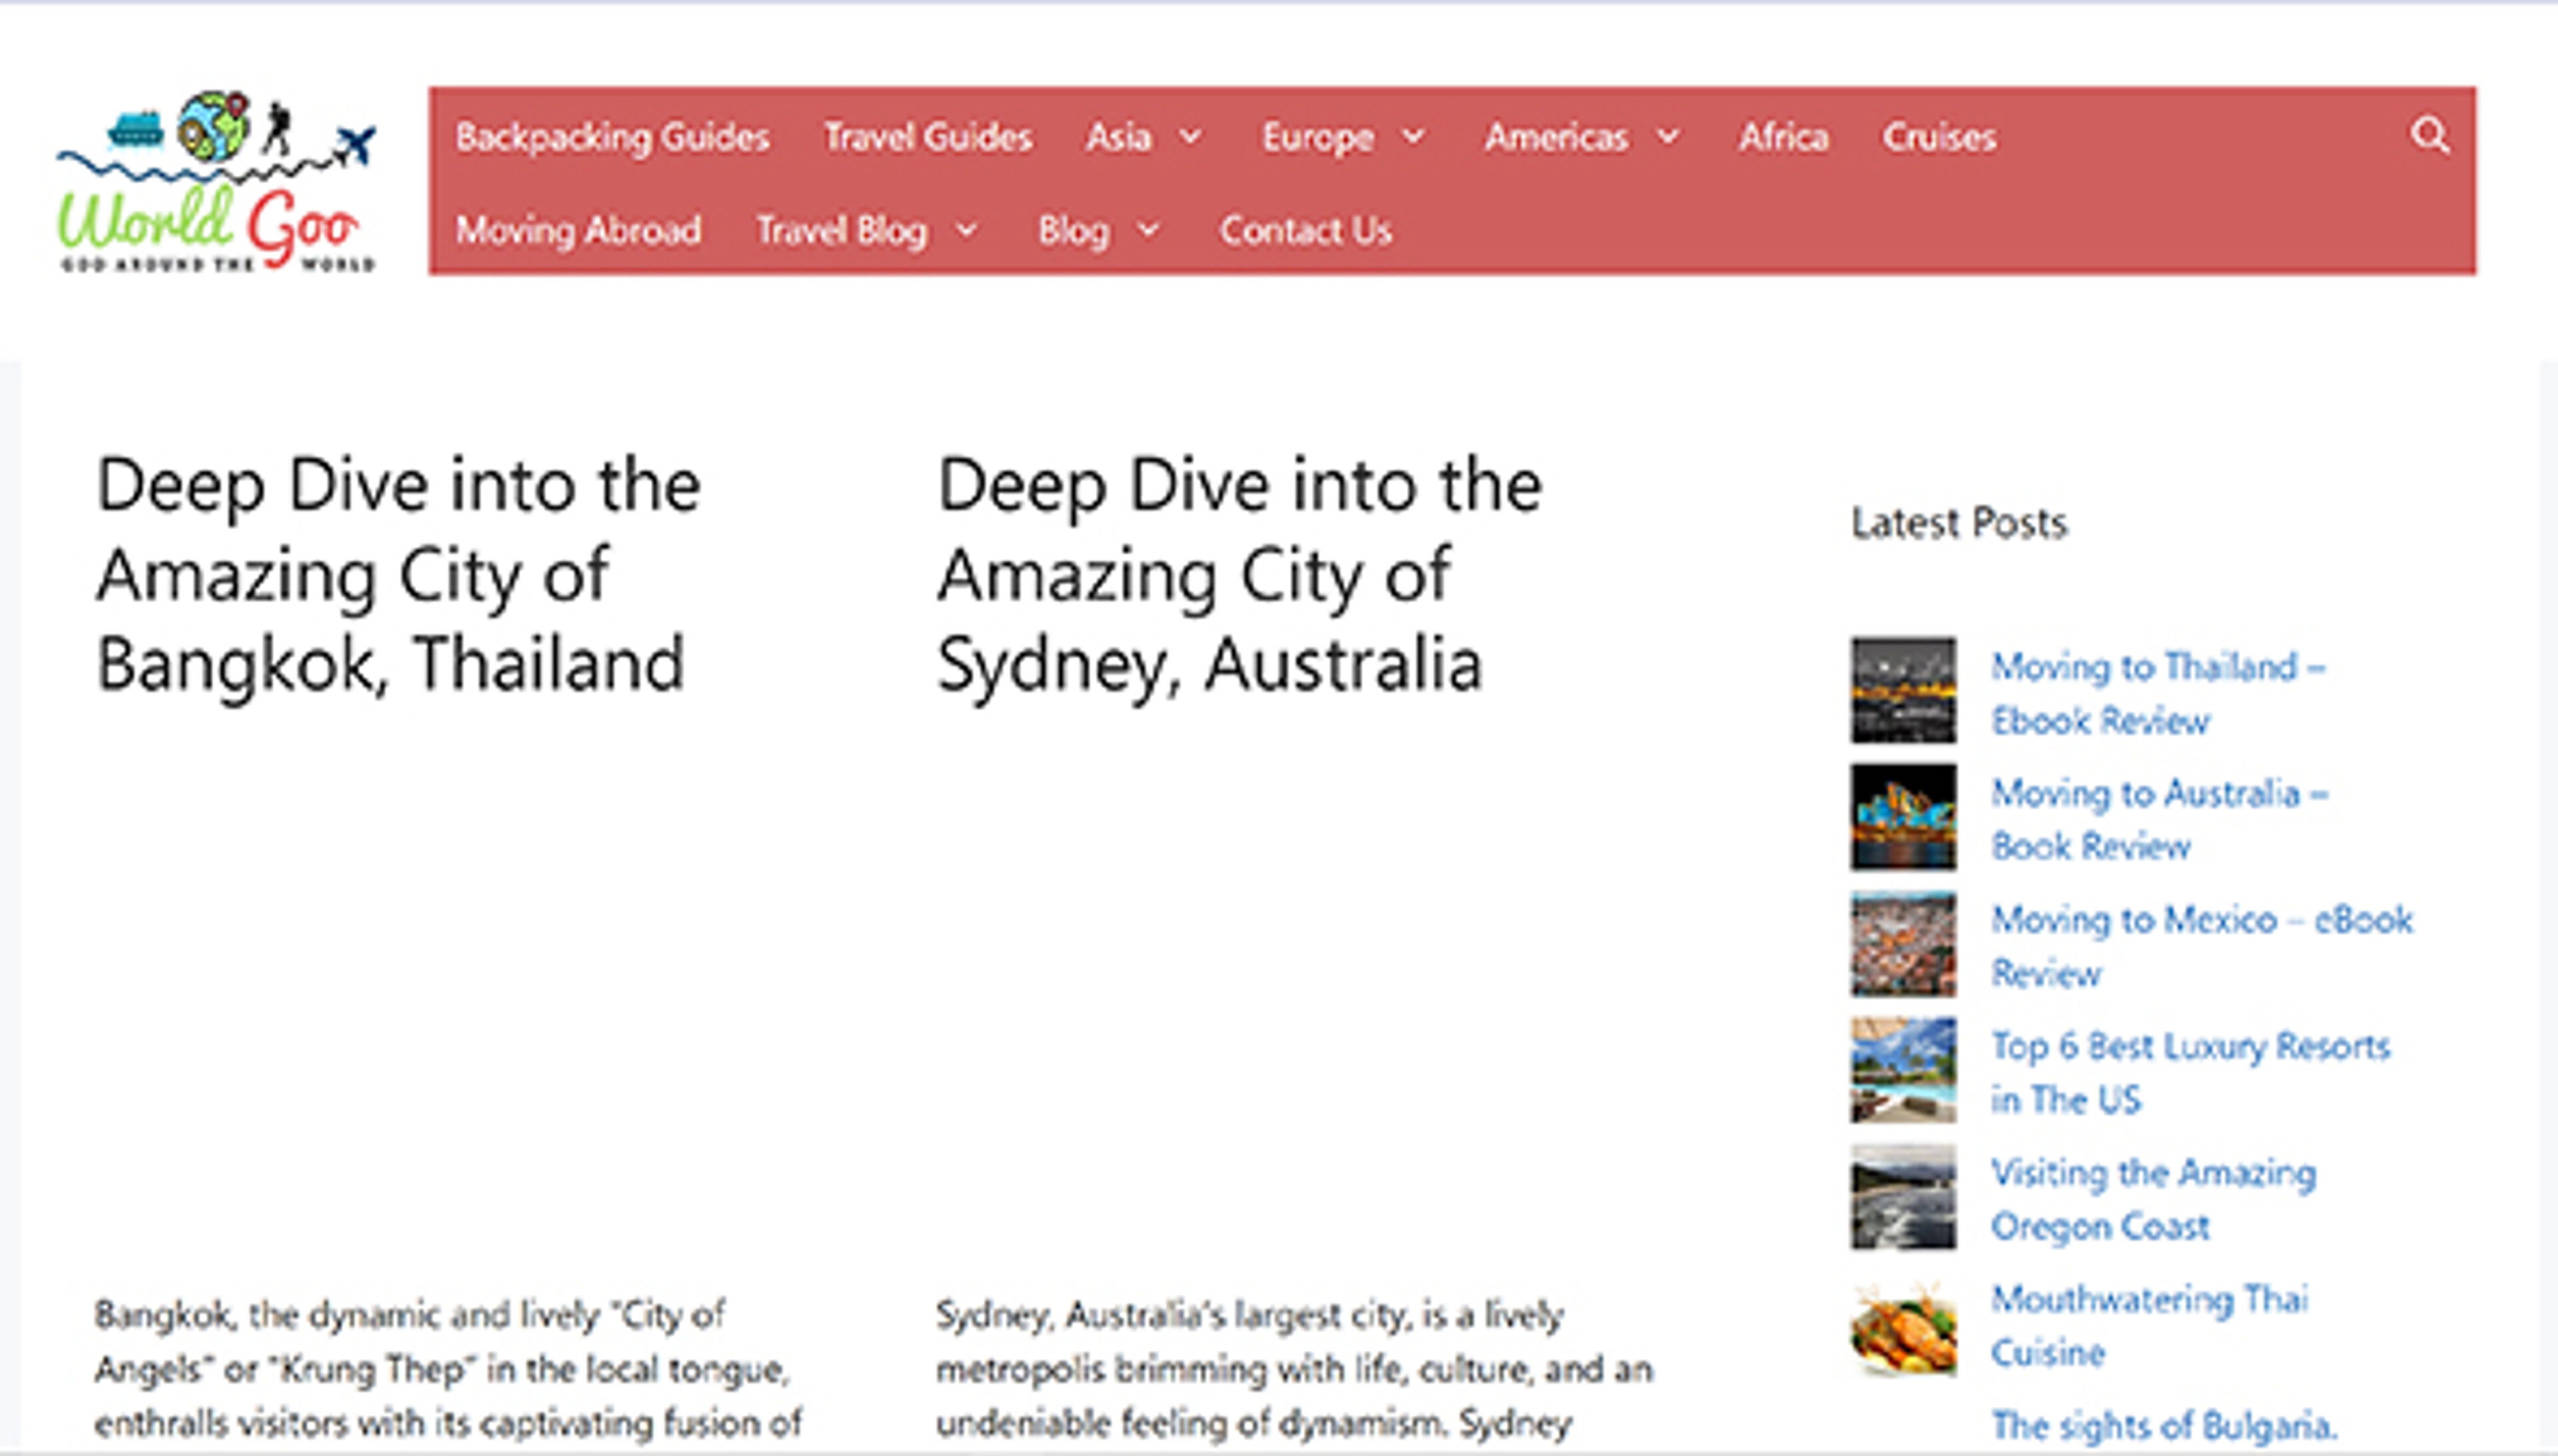Click the World Goo site logo
This screenshot has height=1456, width=2558.
tap(216, 182)
